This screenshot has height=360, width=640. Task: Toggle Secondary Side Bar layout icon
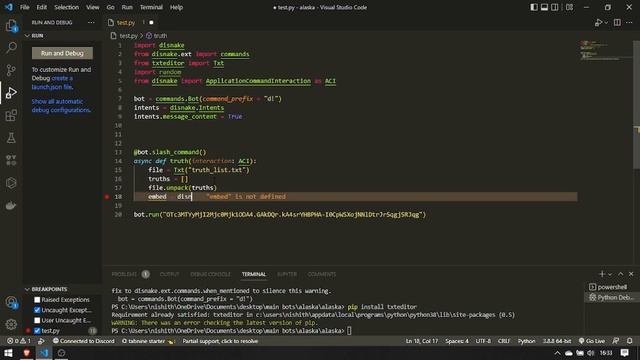(x=555, y=7)
